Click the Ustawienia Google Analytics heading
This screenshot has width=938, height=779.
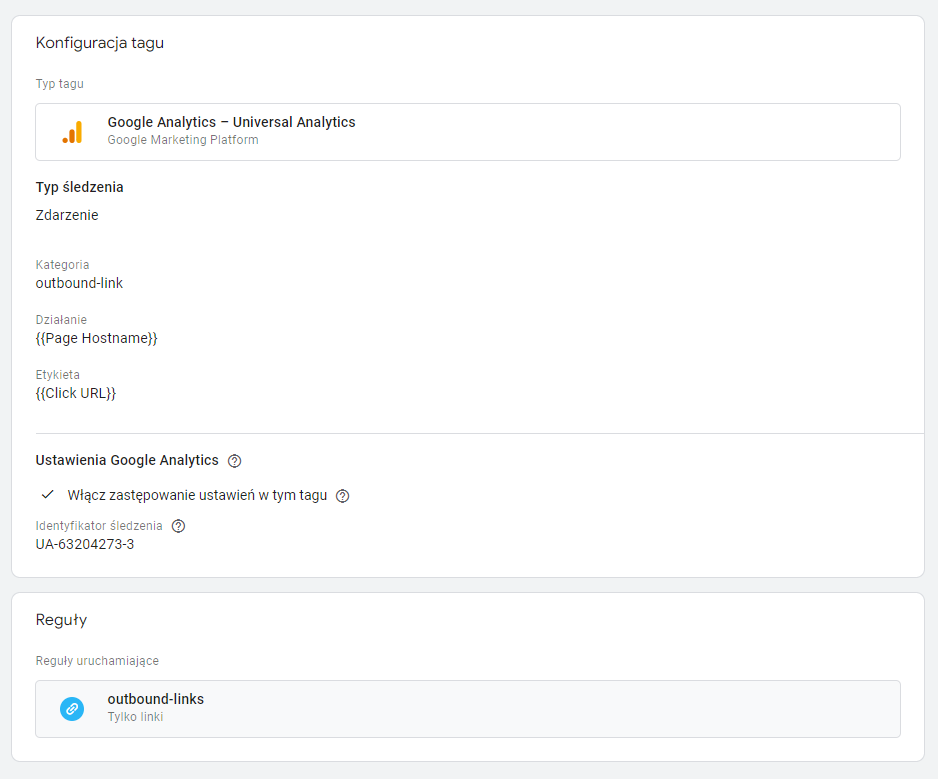[x=127, y=461]
